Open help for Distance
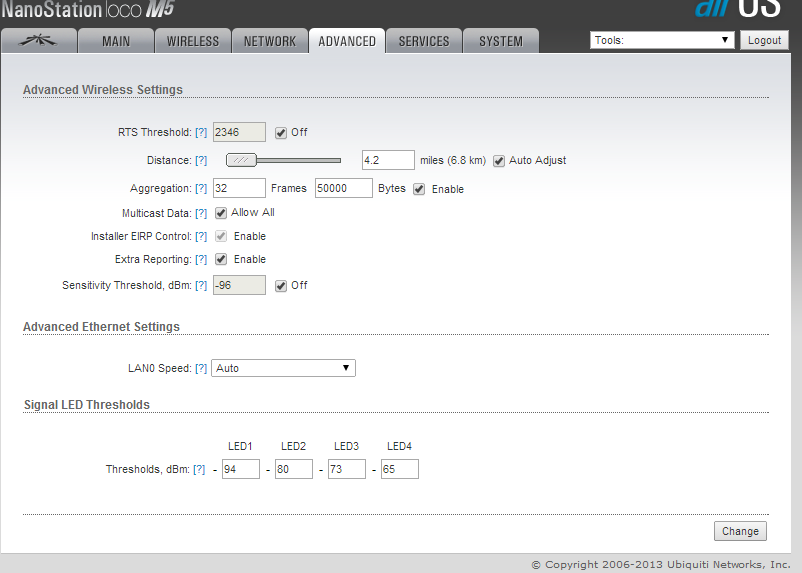 [201, 161]
